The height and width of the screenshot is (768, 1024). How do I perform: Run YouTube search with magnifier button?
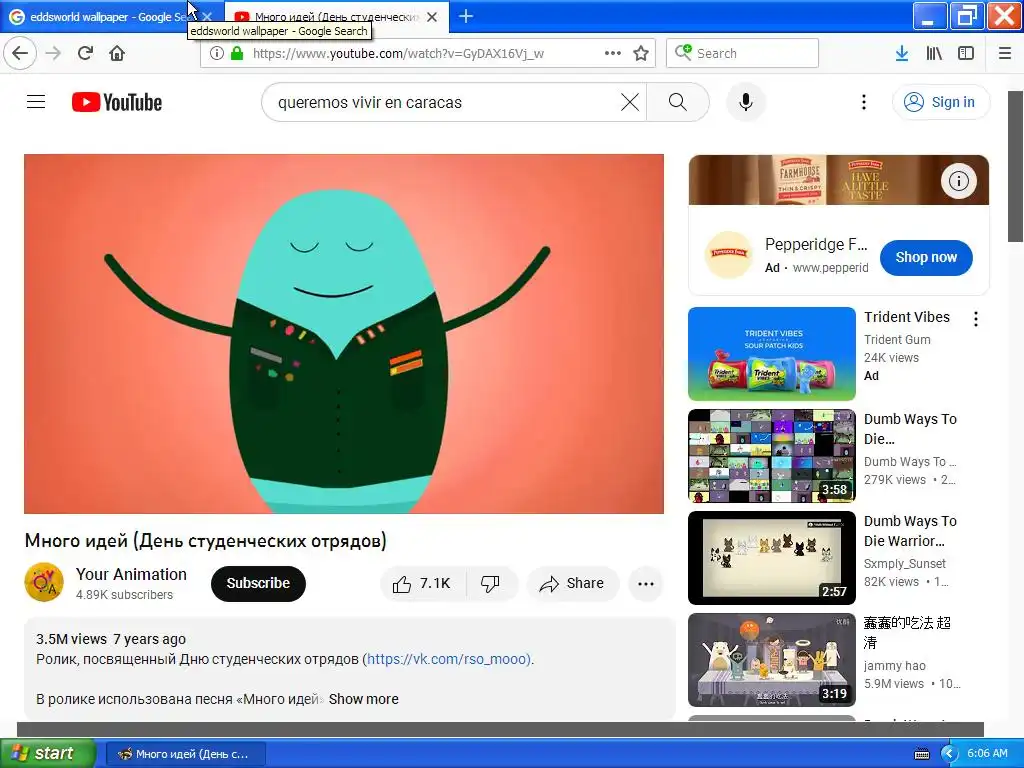click(x=678, y=102)
